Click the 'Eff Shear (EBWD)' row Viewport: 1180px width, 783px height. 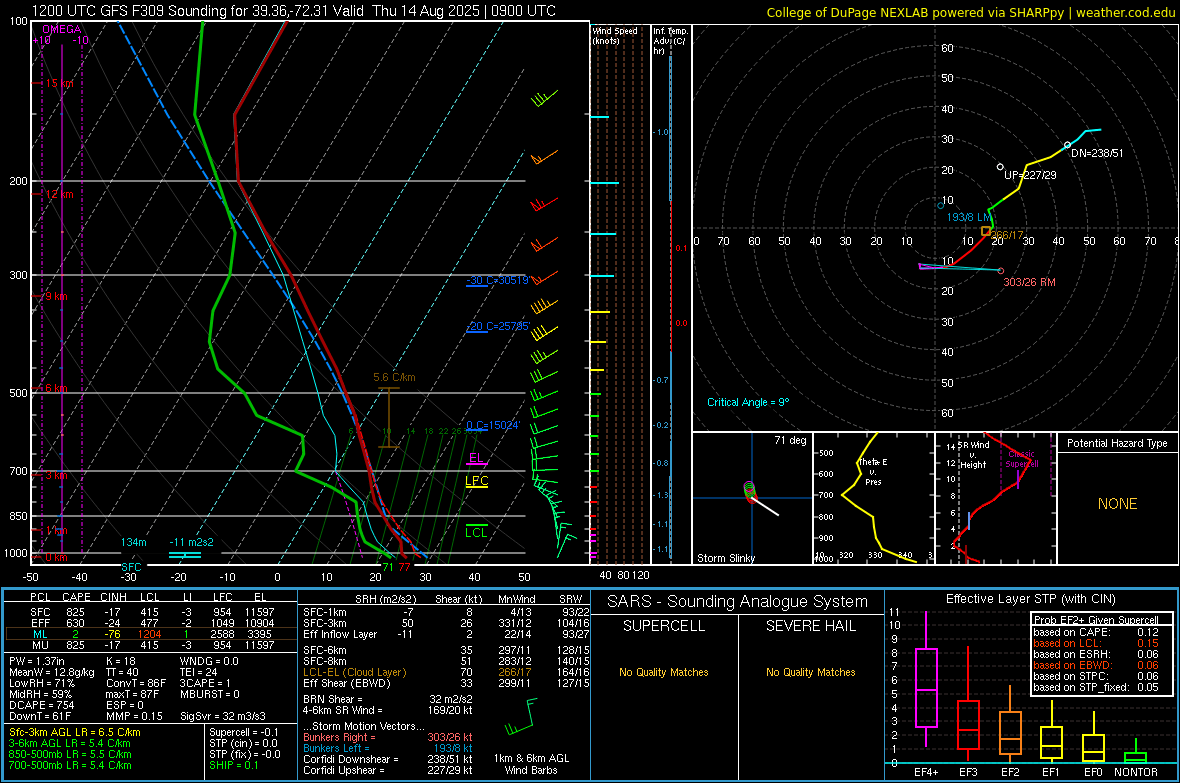[446, 684]
